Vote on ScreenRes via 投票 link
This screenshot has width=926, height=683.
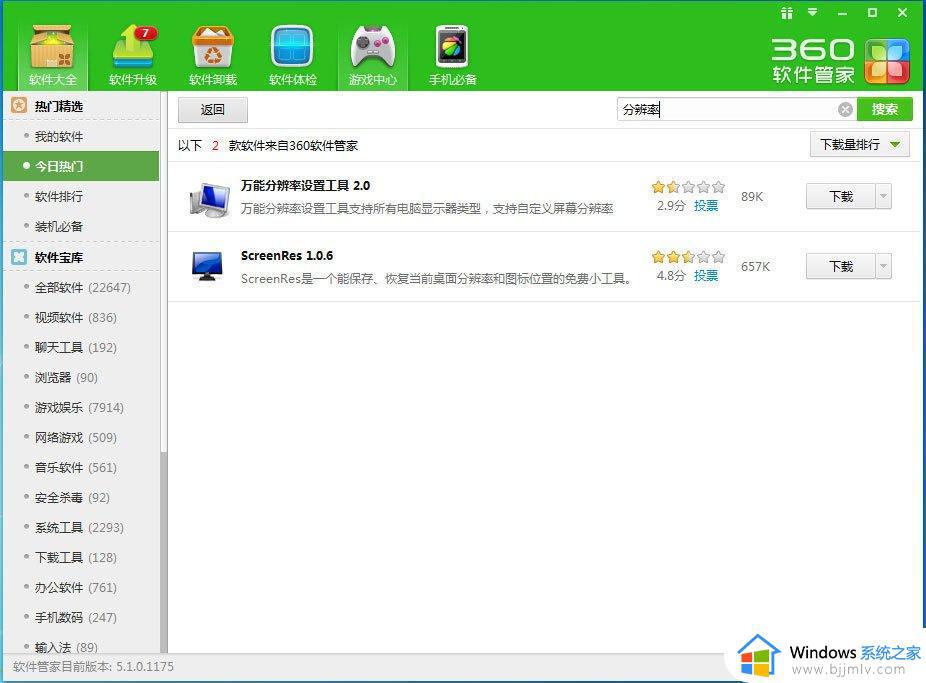tap(706, 276)
